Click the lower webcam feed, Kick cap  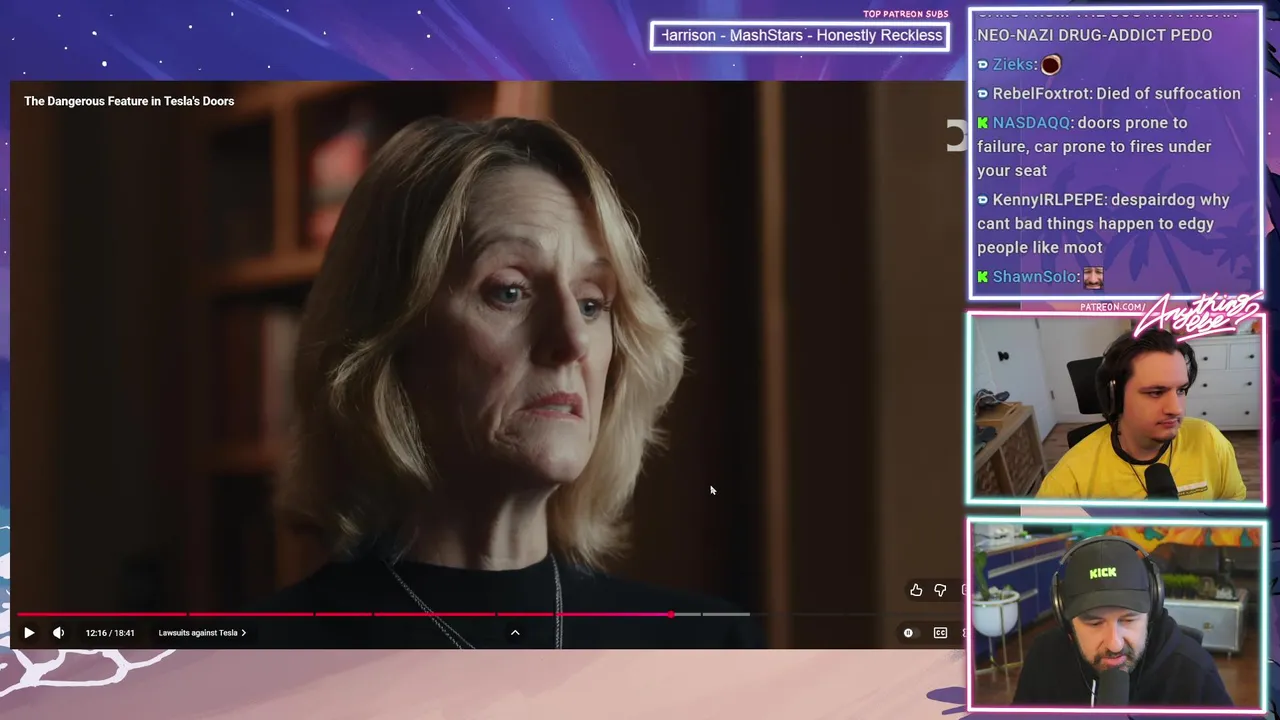tap(1115, 616)
